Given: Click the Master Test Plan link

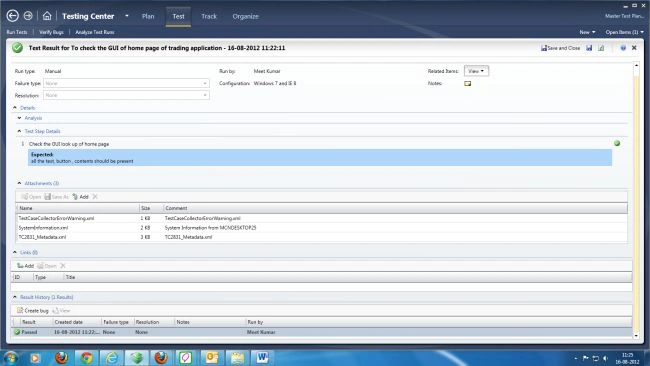Looking at the screenshot, I should tap(625, 16).
